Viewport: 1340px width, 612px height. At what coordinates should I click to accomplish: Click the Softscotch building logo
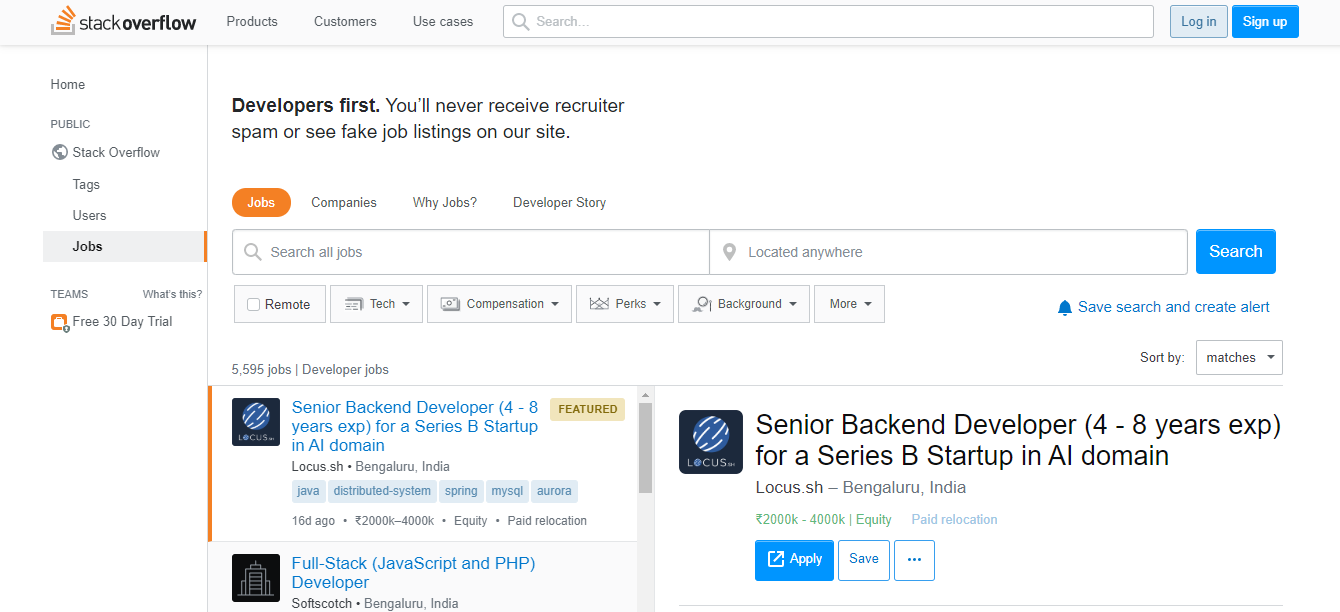click(256, 578)
